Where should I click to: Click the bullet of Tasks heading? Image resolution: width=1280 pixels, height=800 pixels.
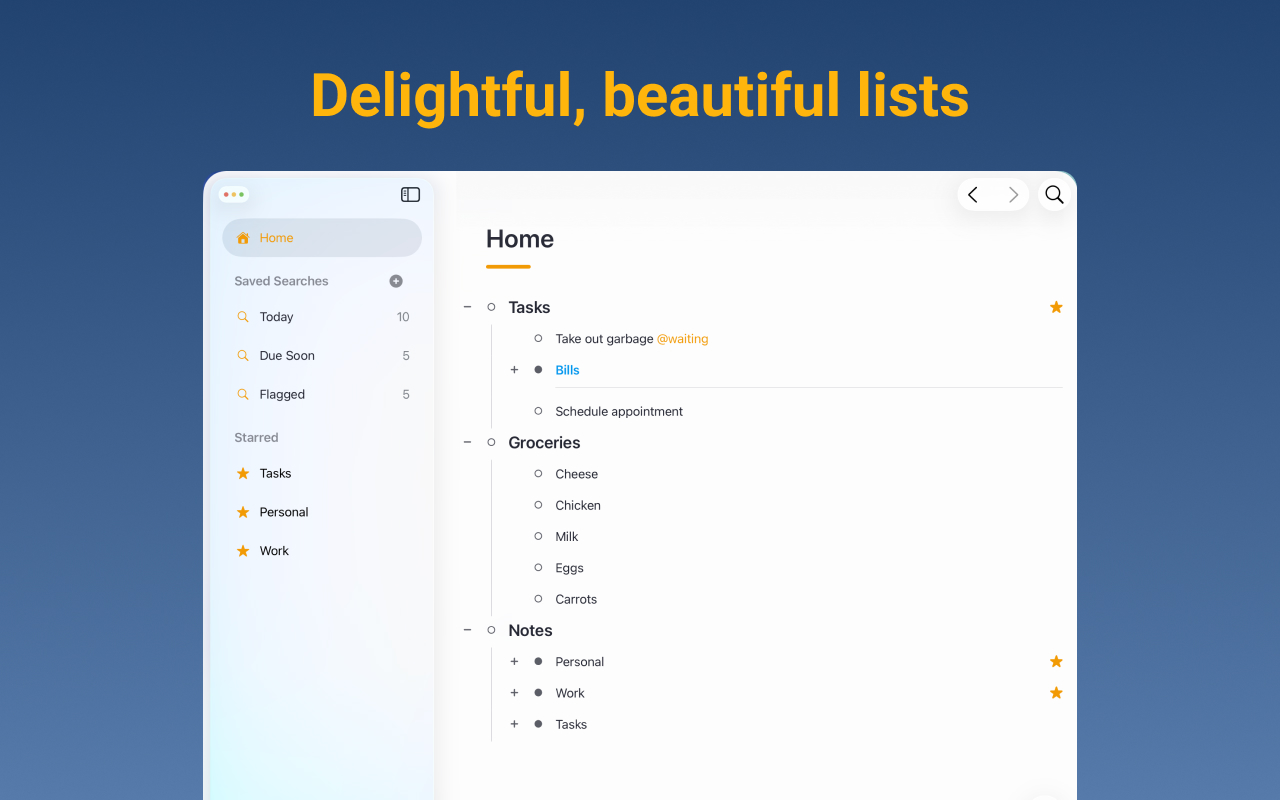[491, 307]
